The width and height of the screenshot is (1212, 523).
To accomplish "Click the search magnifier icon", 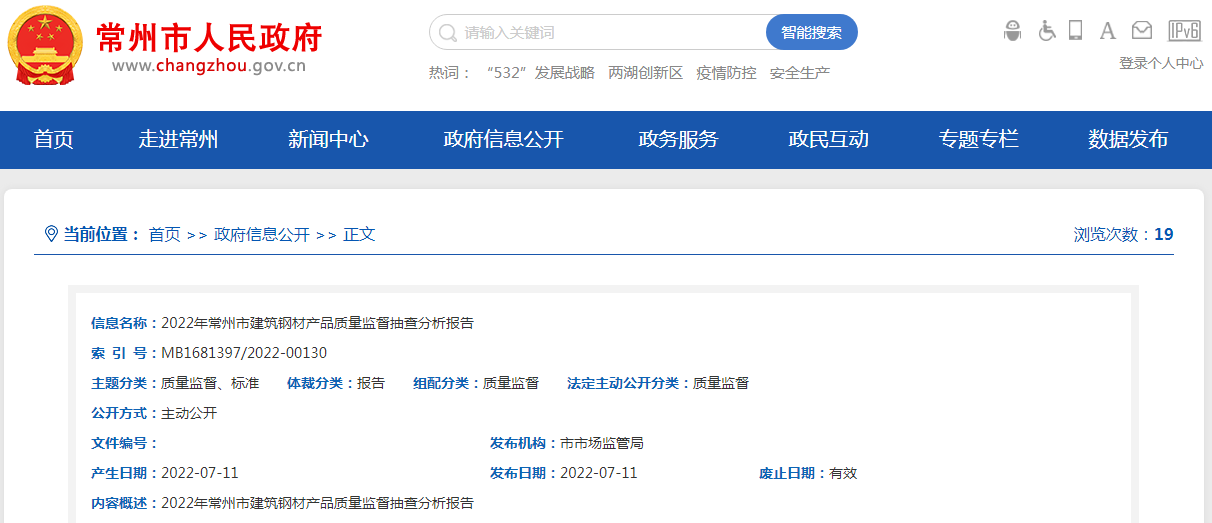I will pos(448,32).
